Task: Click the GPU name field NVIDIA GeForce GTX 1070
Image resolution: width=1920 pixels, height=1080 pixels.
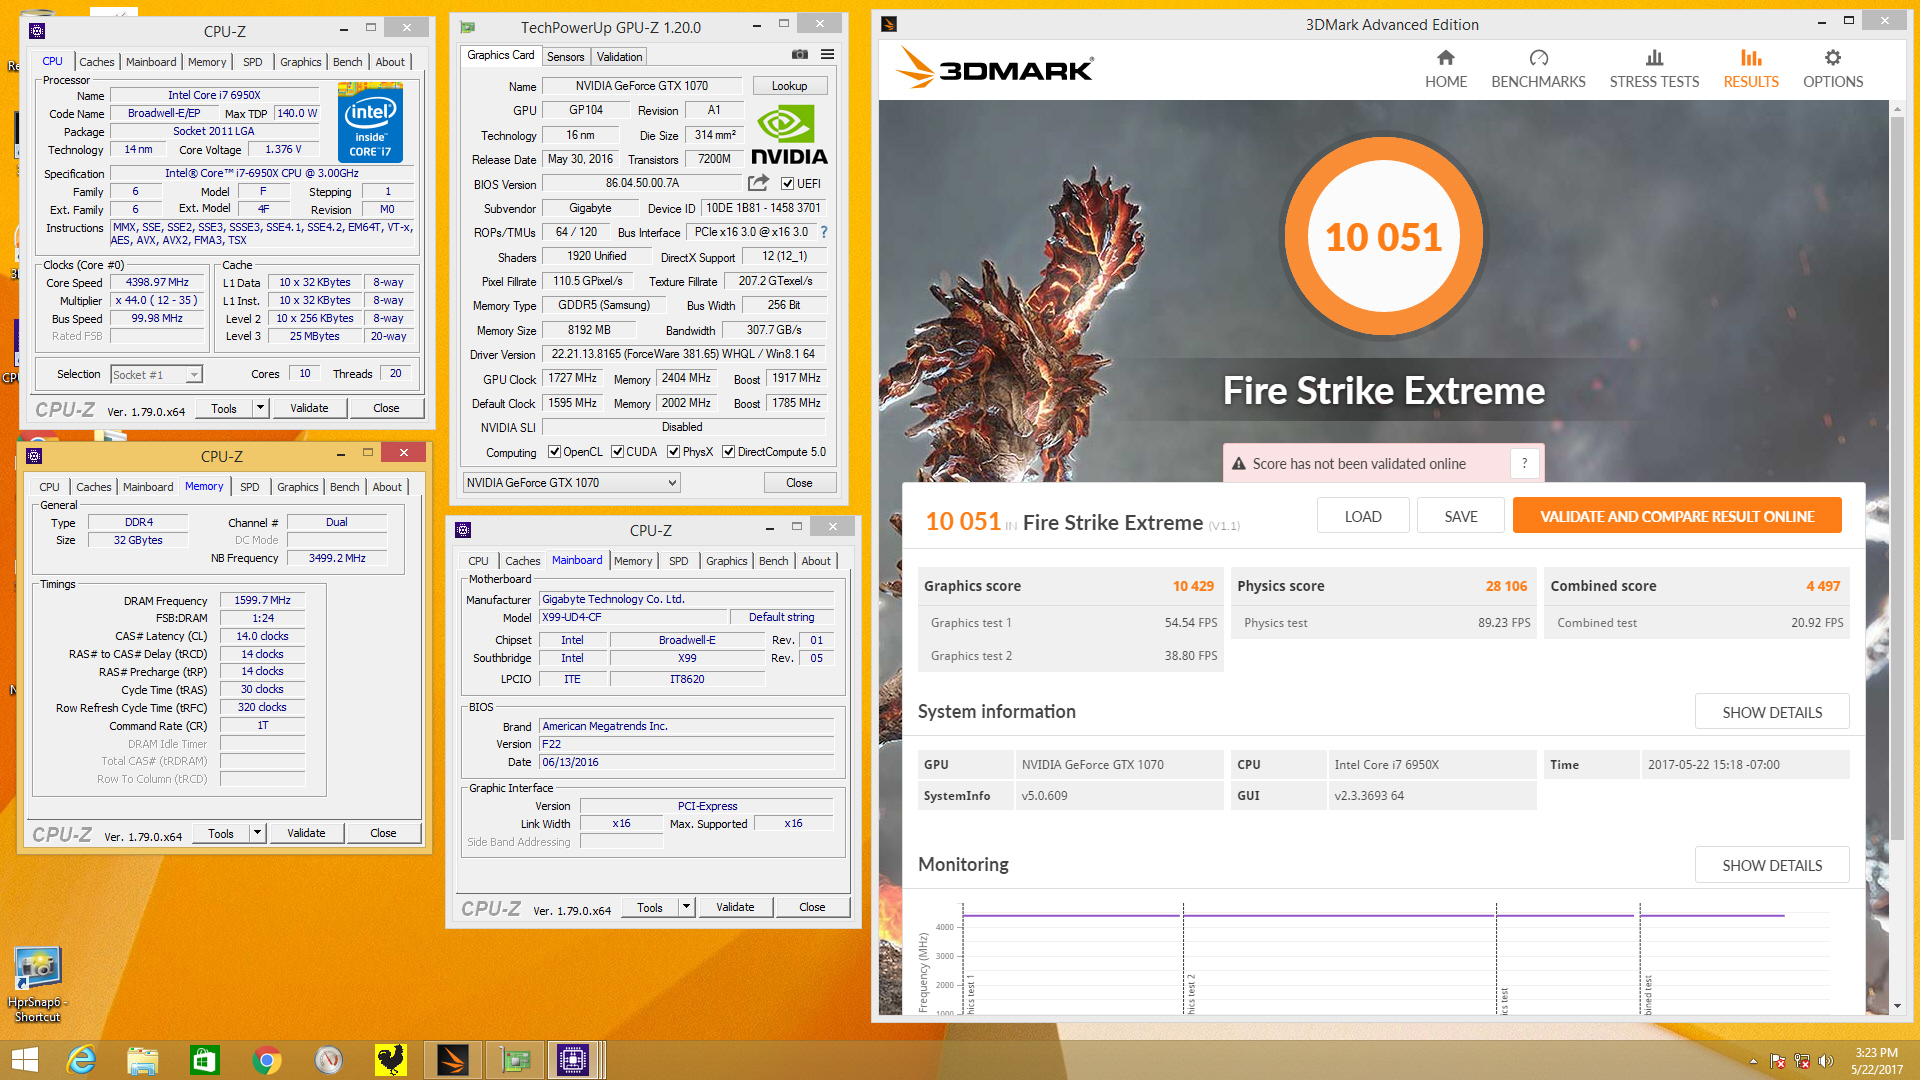Action: 642,86
